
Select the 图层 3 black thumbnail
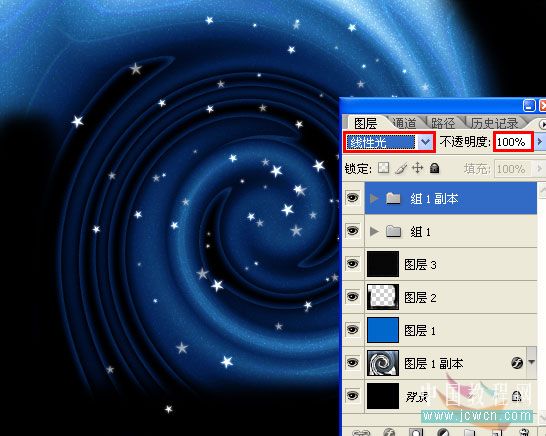tap(383, 264)
